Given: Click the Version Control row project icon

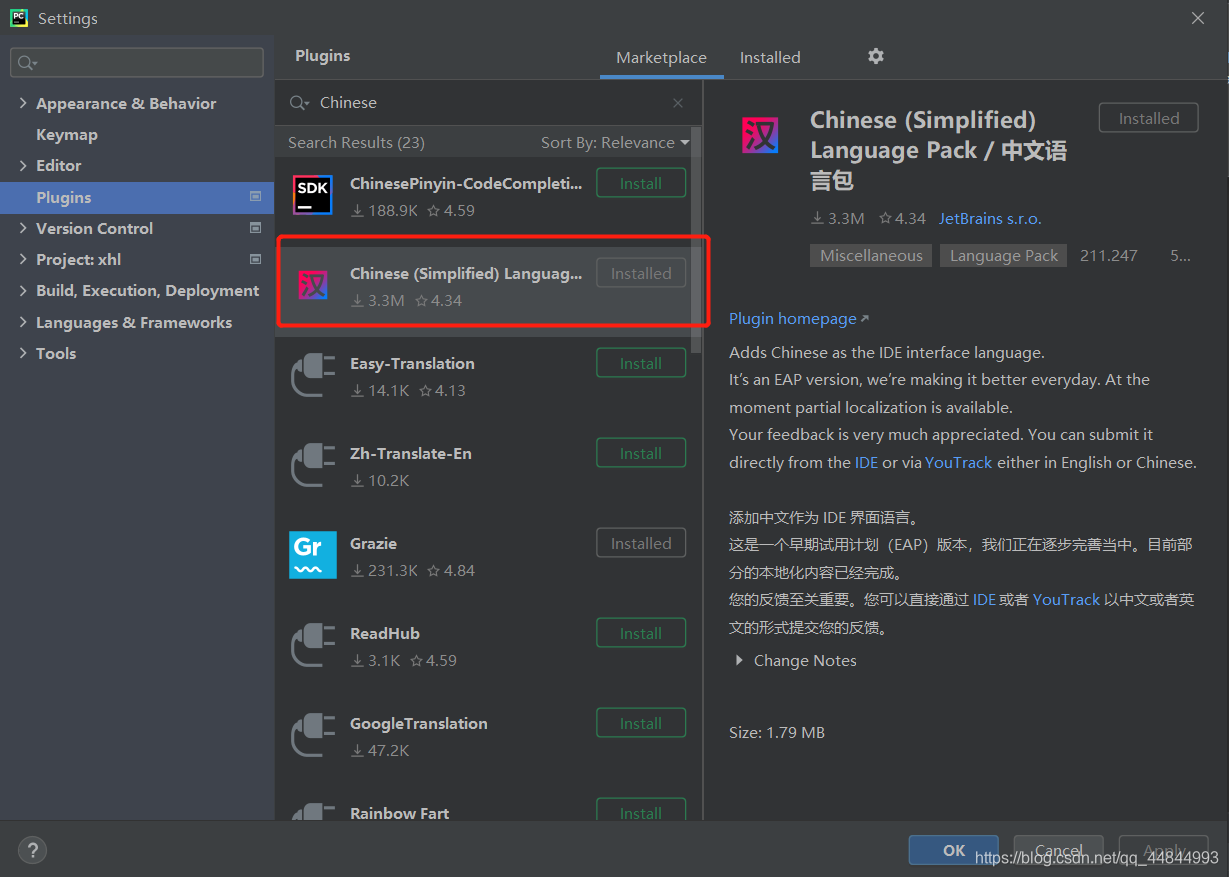Looking at the screenshot, I should pyautogui.click(x=255, y=228).
